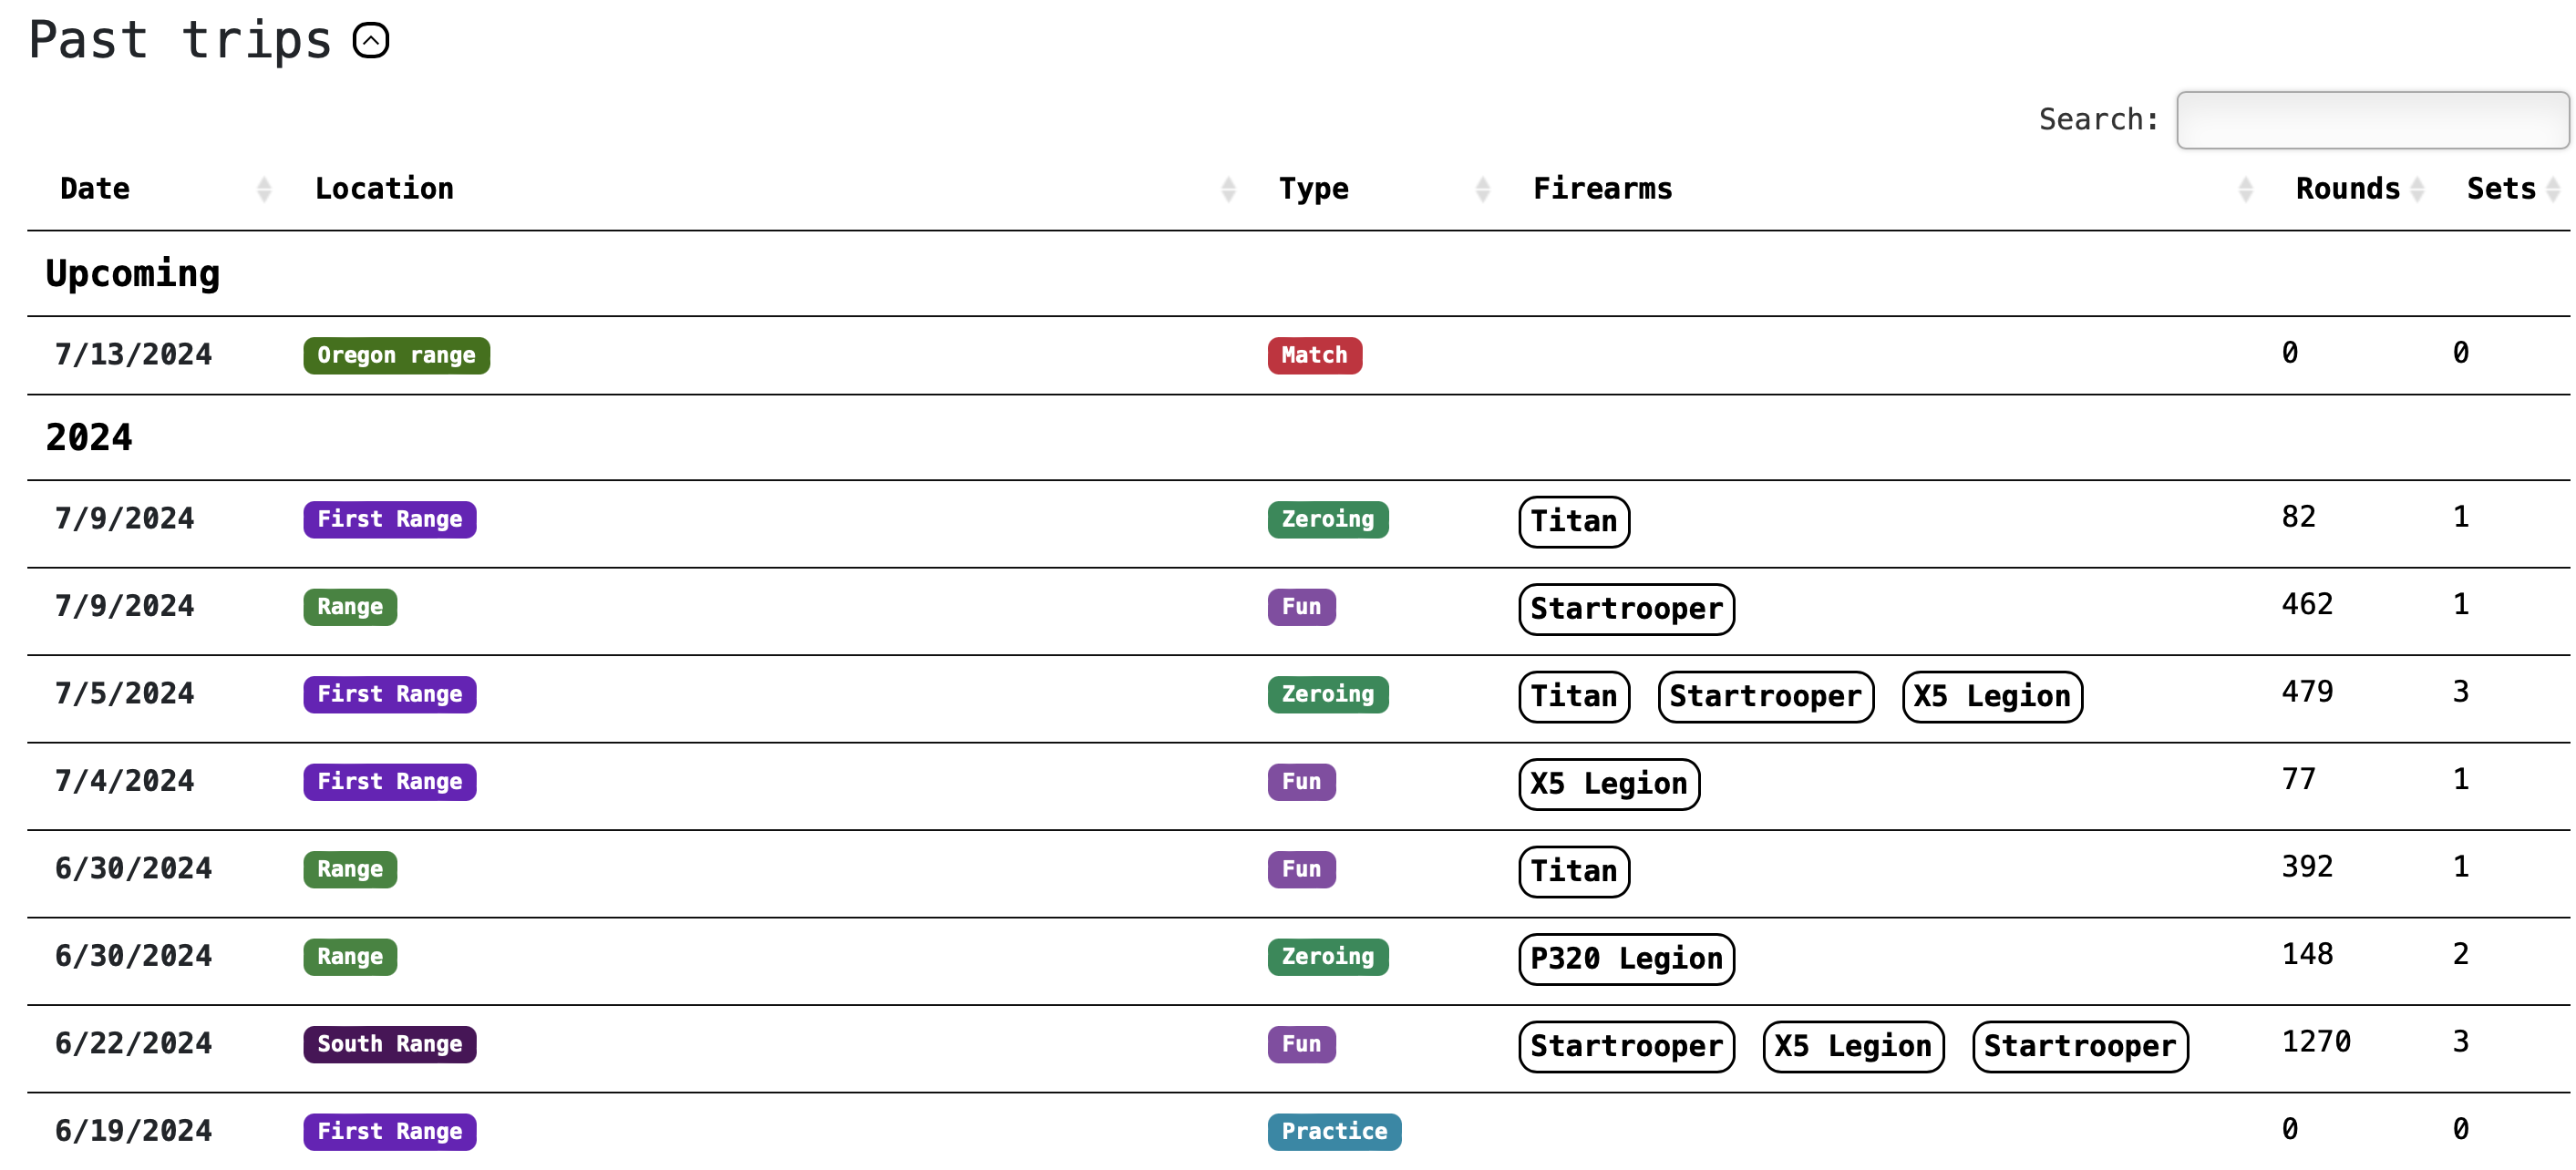Screen dimensions: 2576x1170
Task: Select the 7/4/2024 date cell
Action: coord(124,780)
